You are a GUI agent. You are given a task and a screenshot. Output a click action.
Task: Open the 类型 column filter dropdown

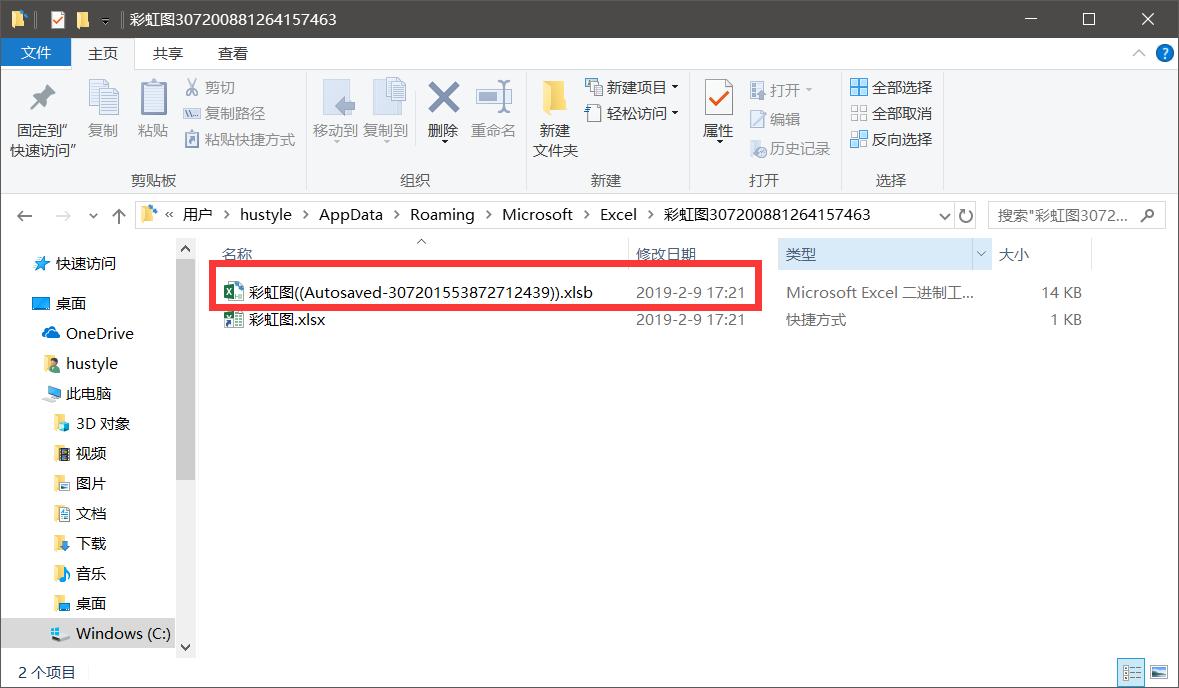coord(981,254)
